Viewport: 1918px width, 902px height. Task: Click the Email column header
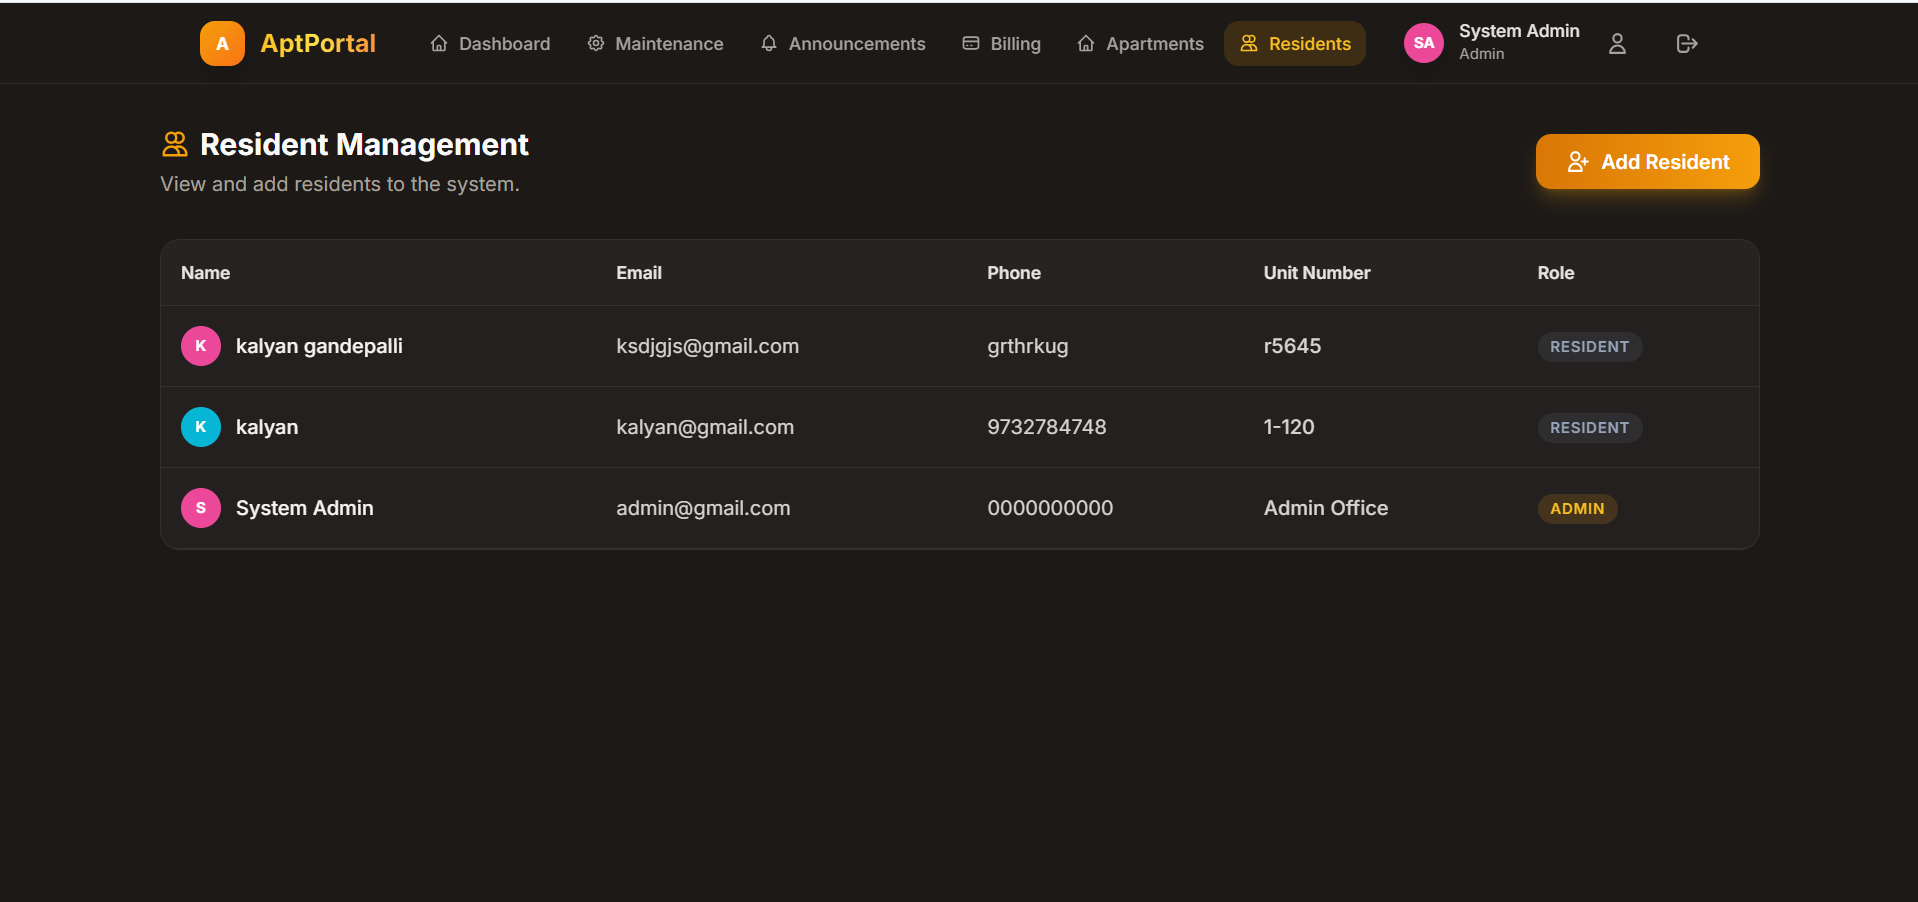point(639,273)
